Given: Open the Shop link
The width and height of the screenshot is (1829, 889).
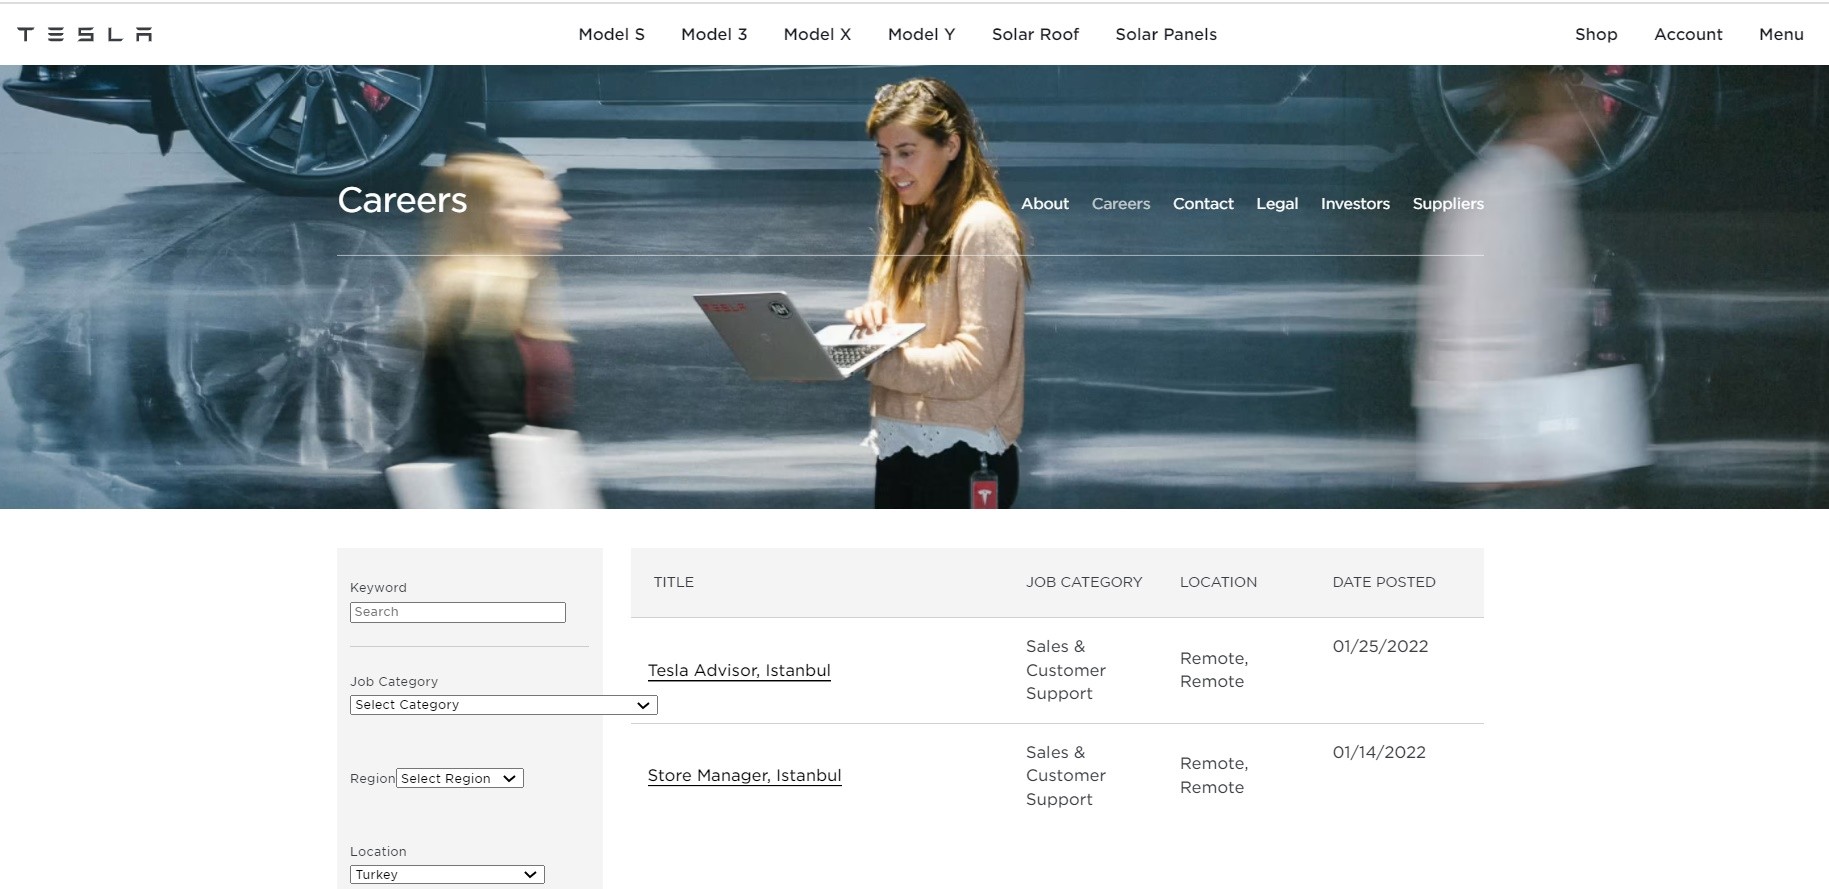Looking at the screenshot, I should click(1595, 34).
